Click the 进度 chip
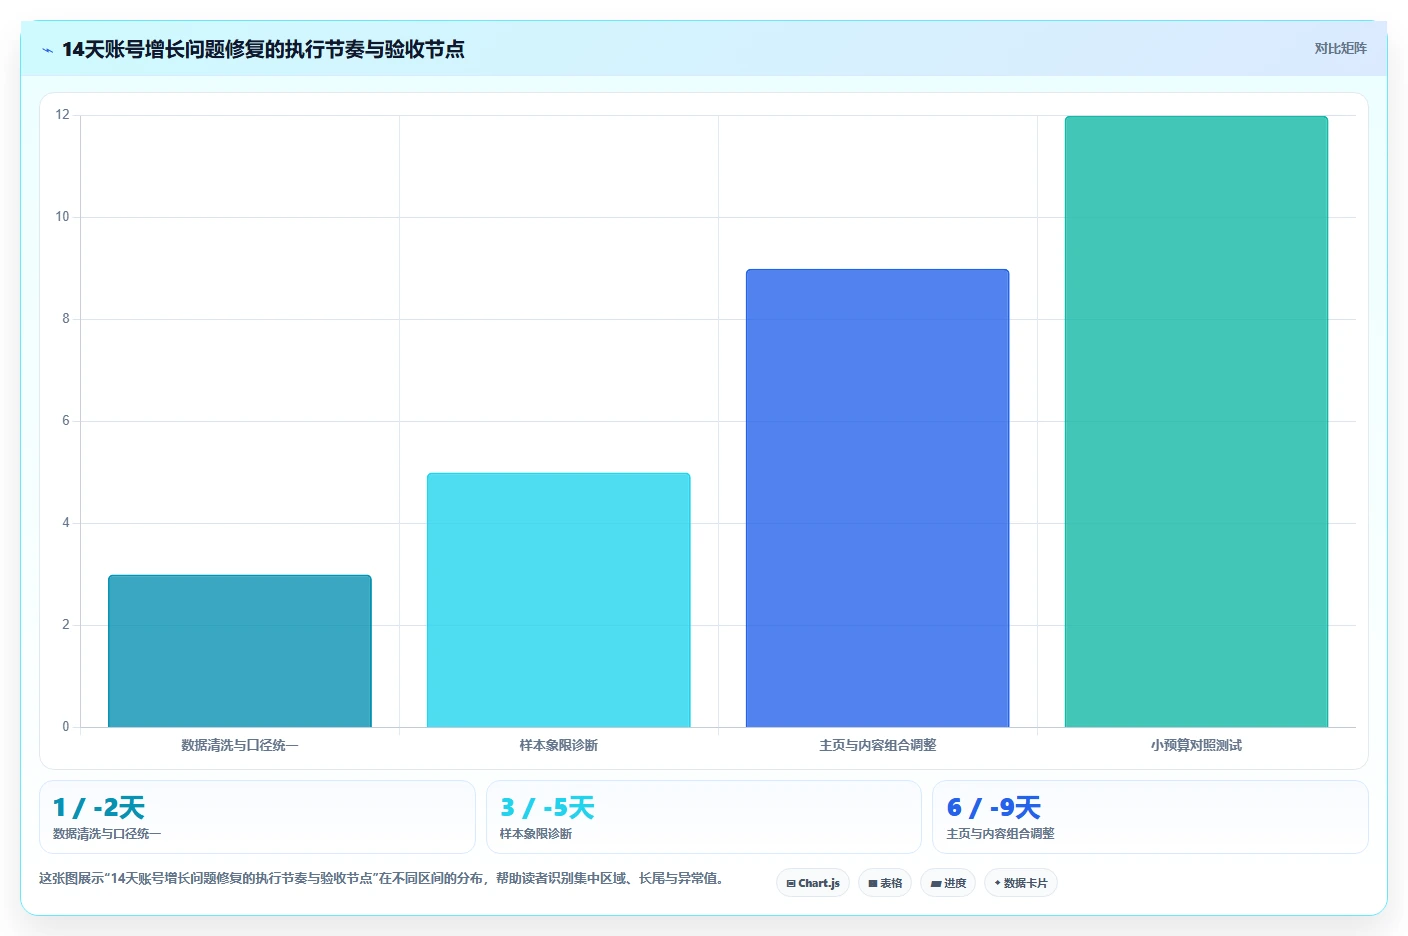The height and width of the screenshot is (936, 1408). 948,883
